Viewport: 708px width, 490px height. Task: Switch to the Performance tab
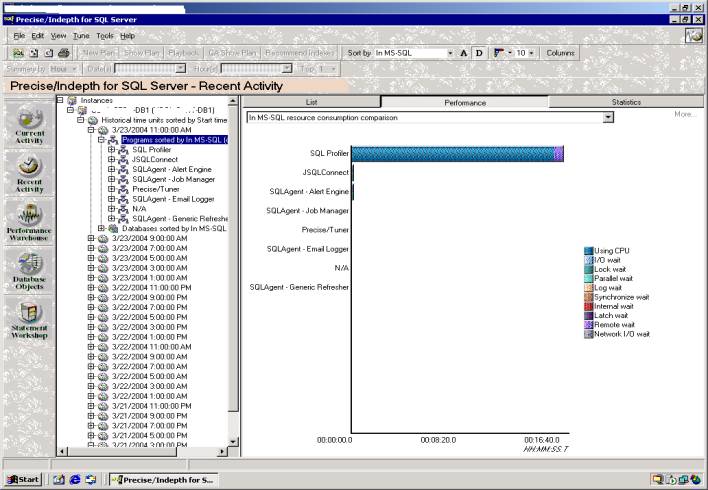click(x=465, y=103)
